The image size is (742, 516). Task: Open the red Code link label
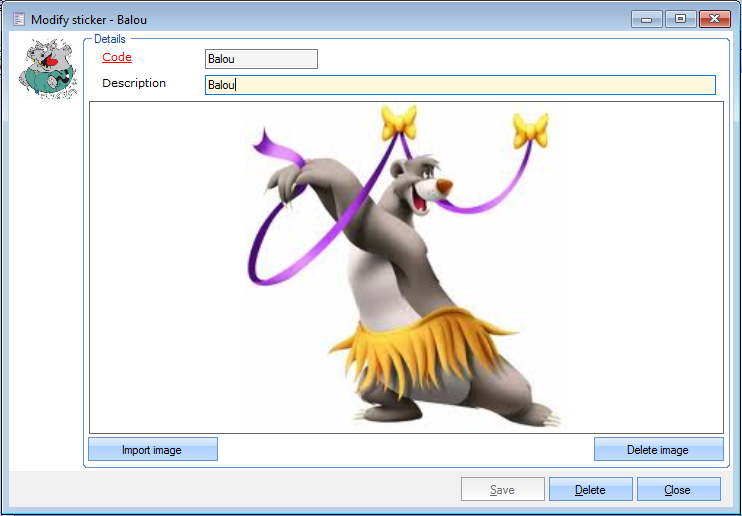117,57
